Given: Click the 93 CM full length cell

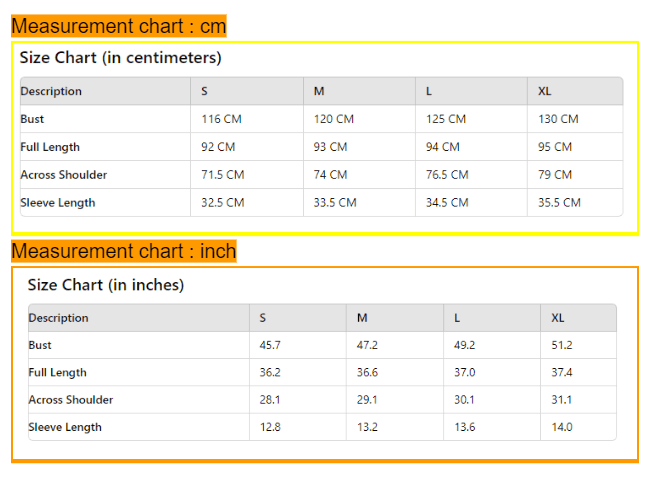Looking at the screenshot, I should [330, 147].
